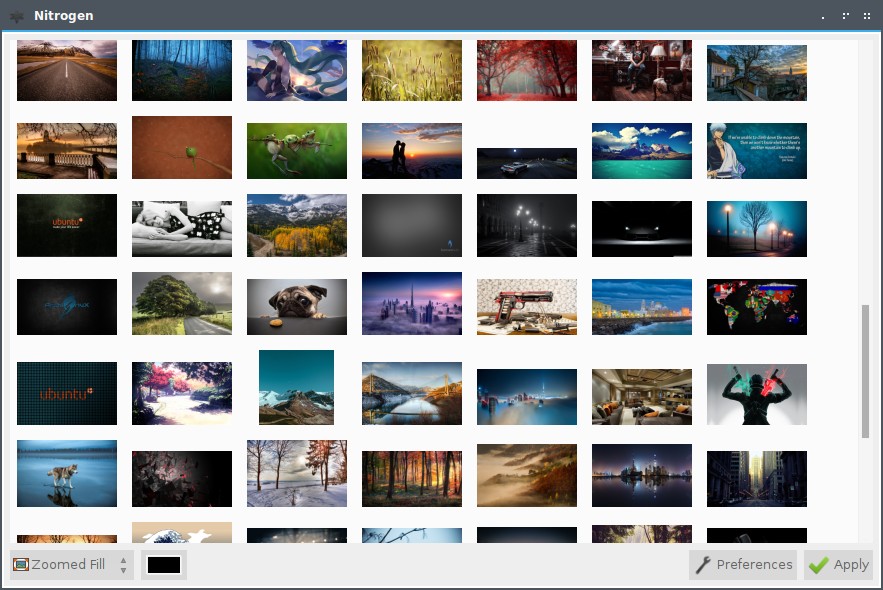The width and height of the screenshot is (883, 590).
Task: Select the pug dog wallpaper thumbnail
Action: pyautogui.click(x=297, y=307)
